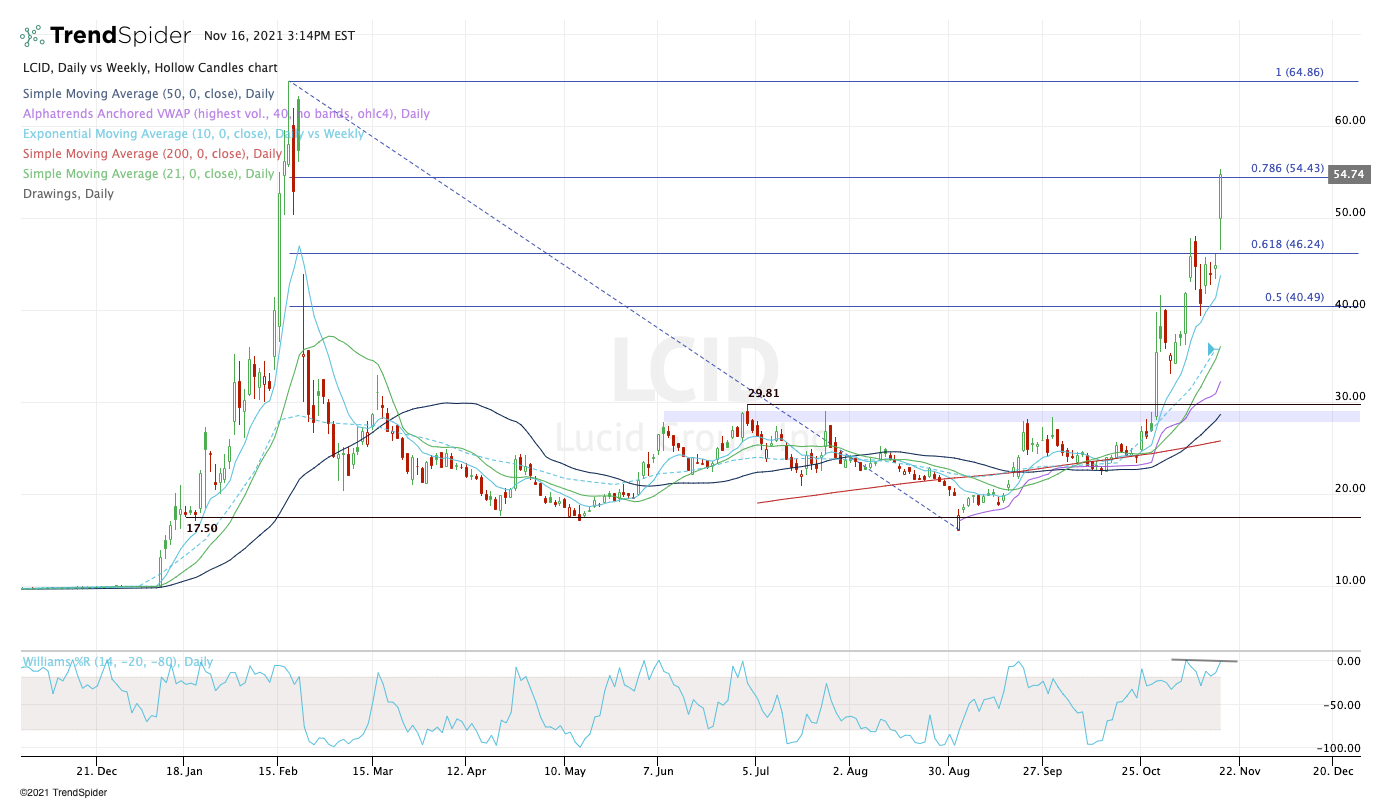The image size is (1391, 802).
Task: Click the 0.786 (54.43) Fibonacci level label
Action: pos(1287,168)
